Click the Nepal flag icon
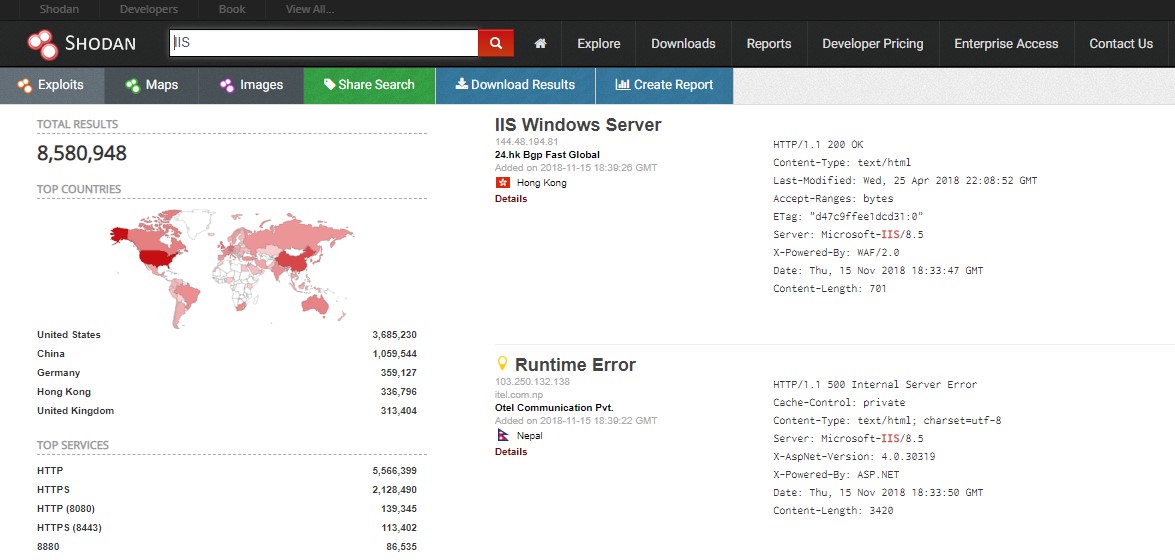This screenshot has height=560, width=1175. tap(502, 435)
